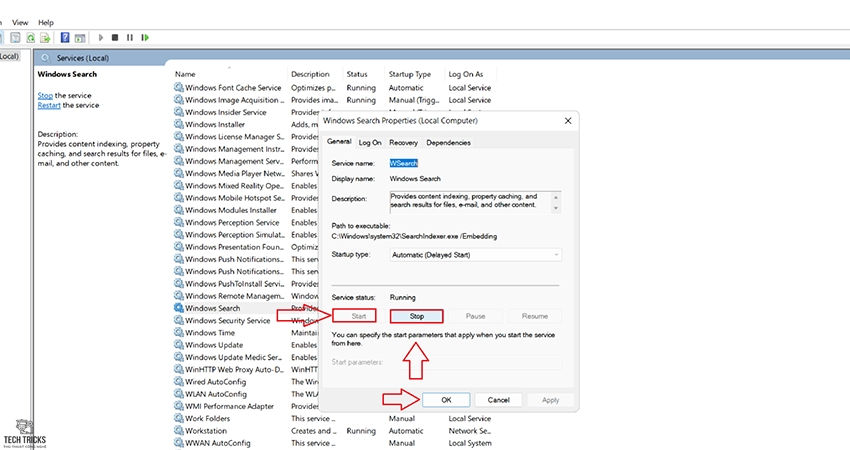850x450 pixels.
Task: Switch to the Recovery tab
Action: [403, 143]
